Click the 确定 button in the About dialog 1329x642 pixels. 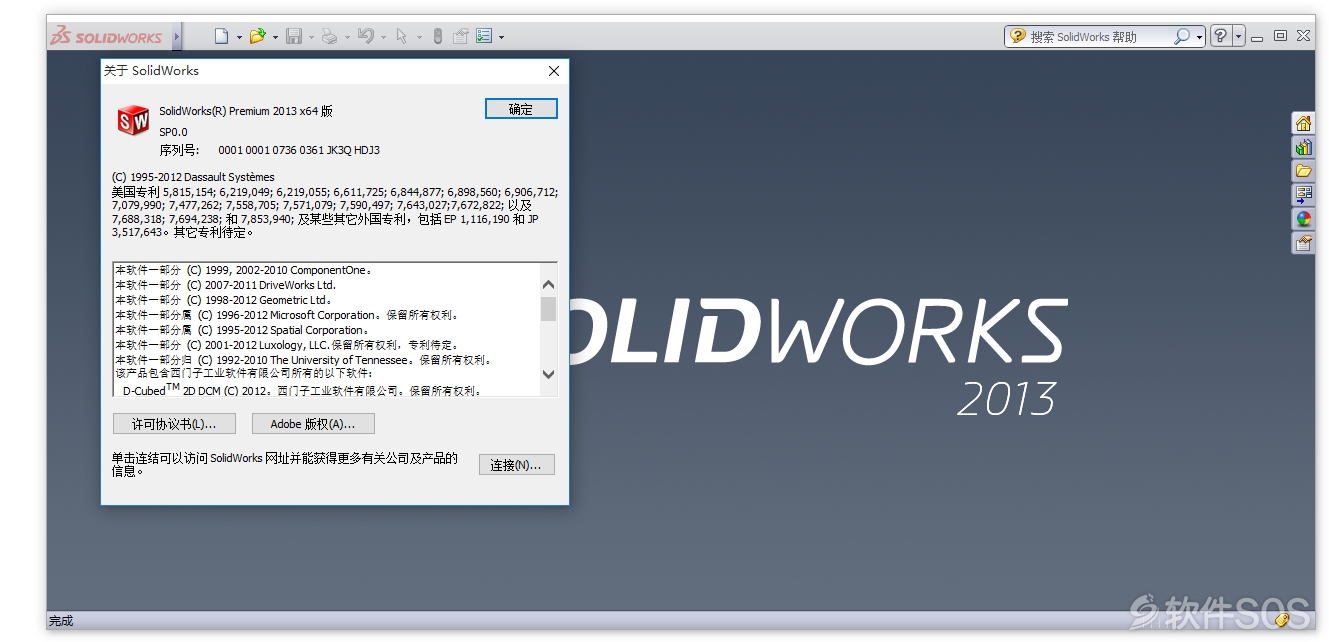tap(521, 109)
